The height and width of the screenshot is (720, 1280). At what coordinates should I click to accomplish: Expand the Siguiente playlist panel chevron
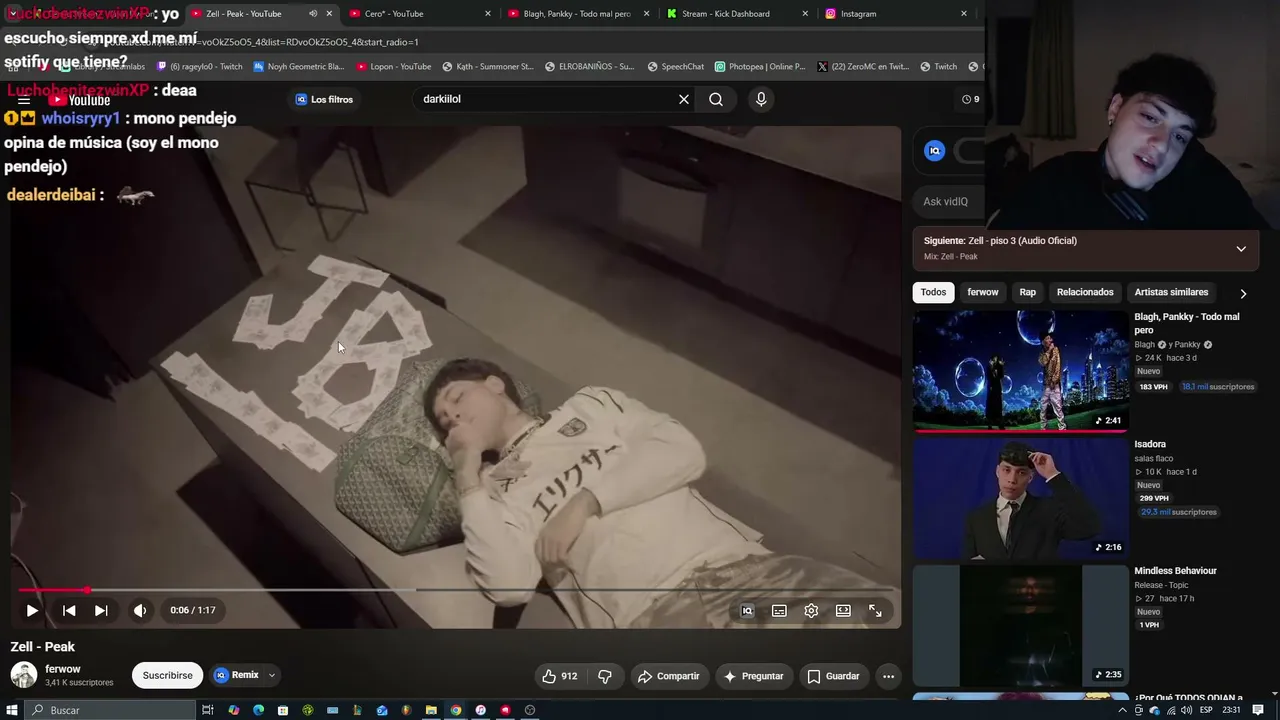pos(1241,248)
